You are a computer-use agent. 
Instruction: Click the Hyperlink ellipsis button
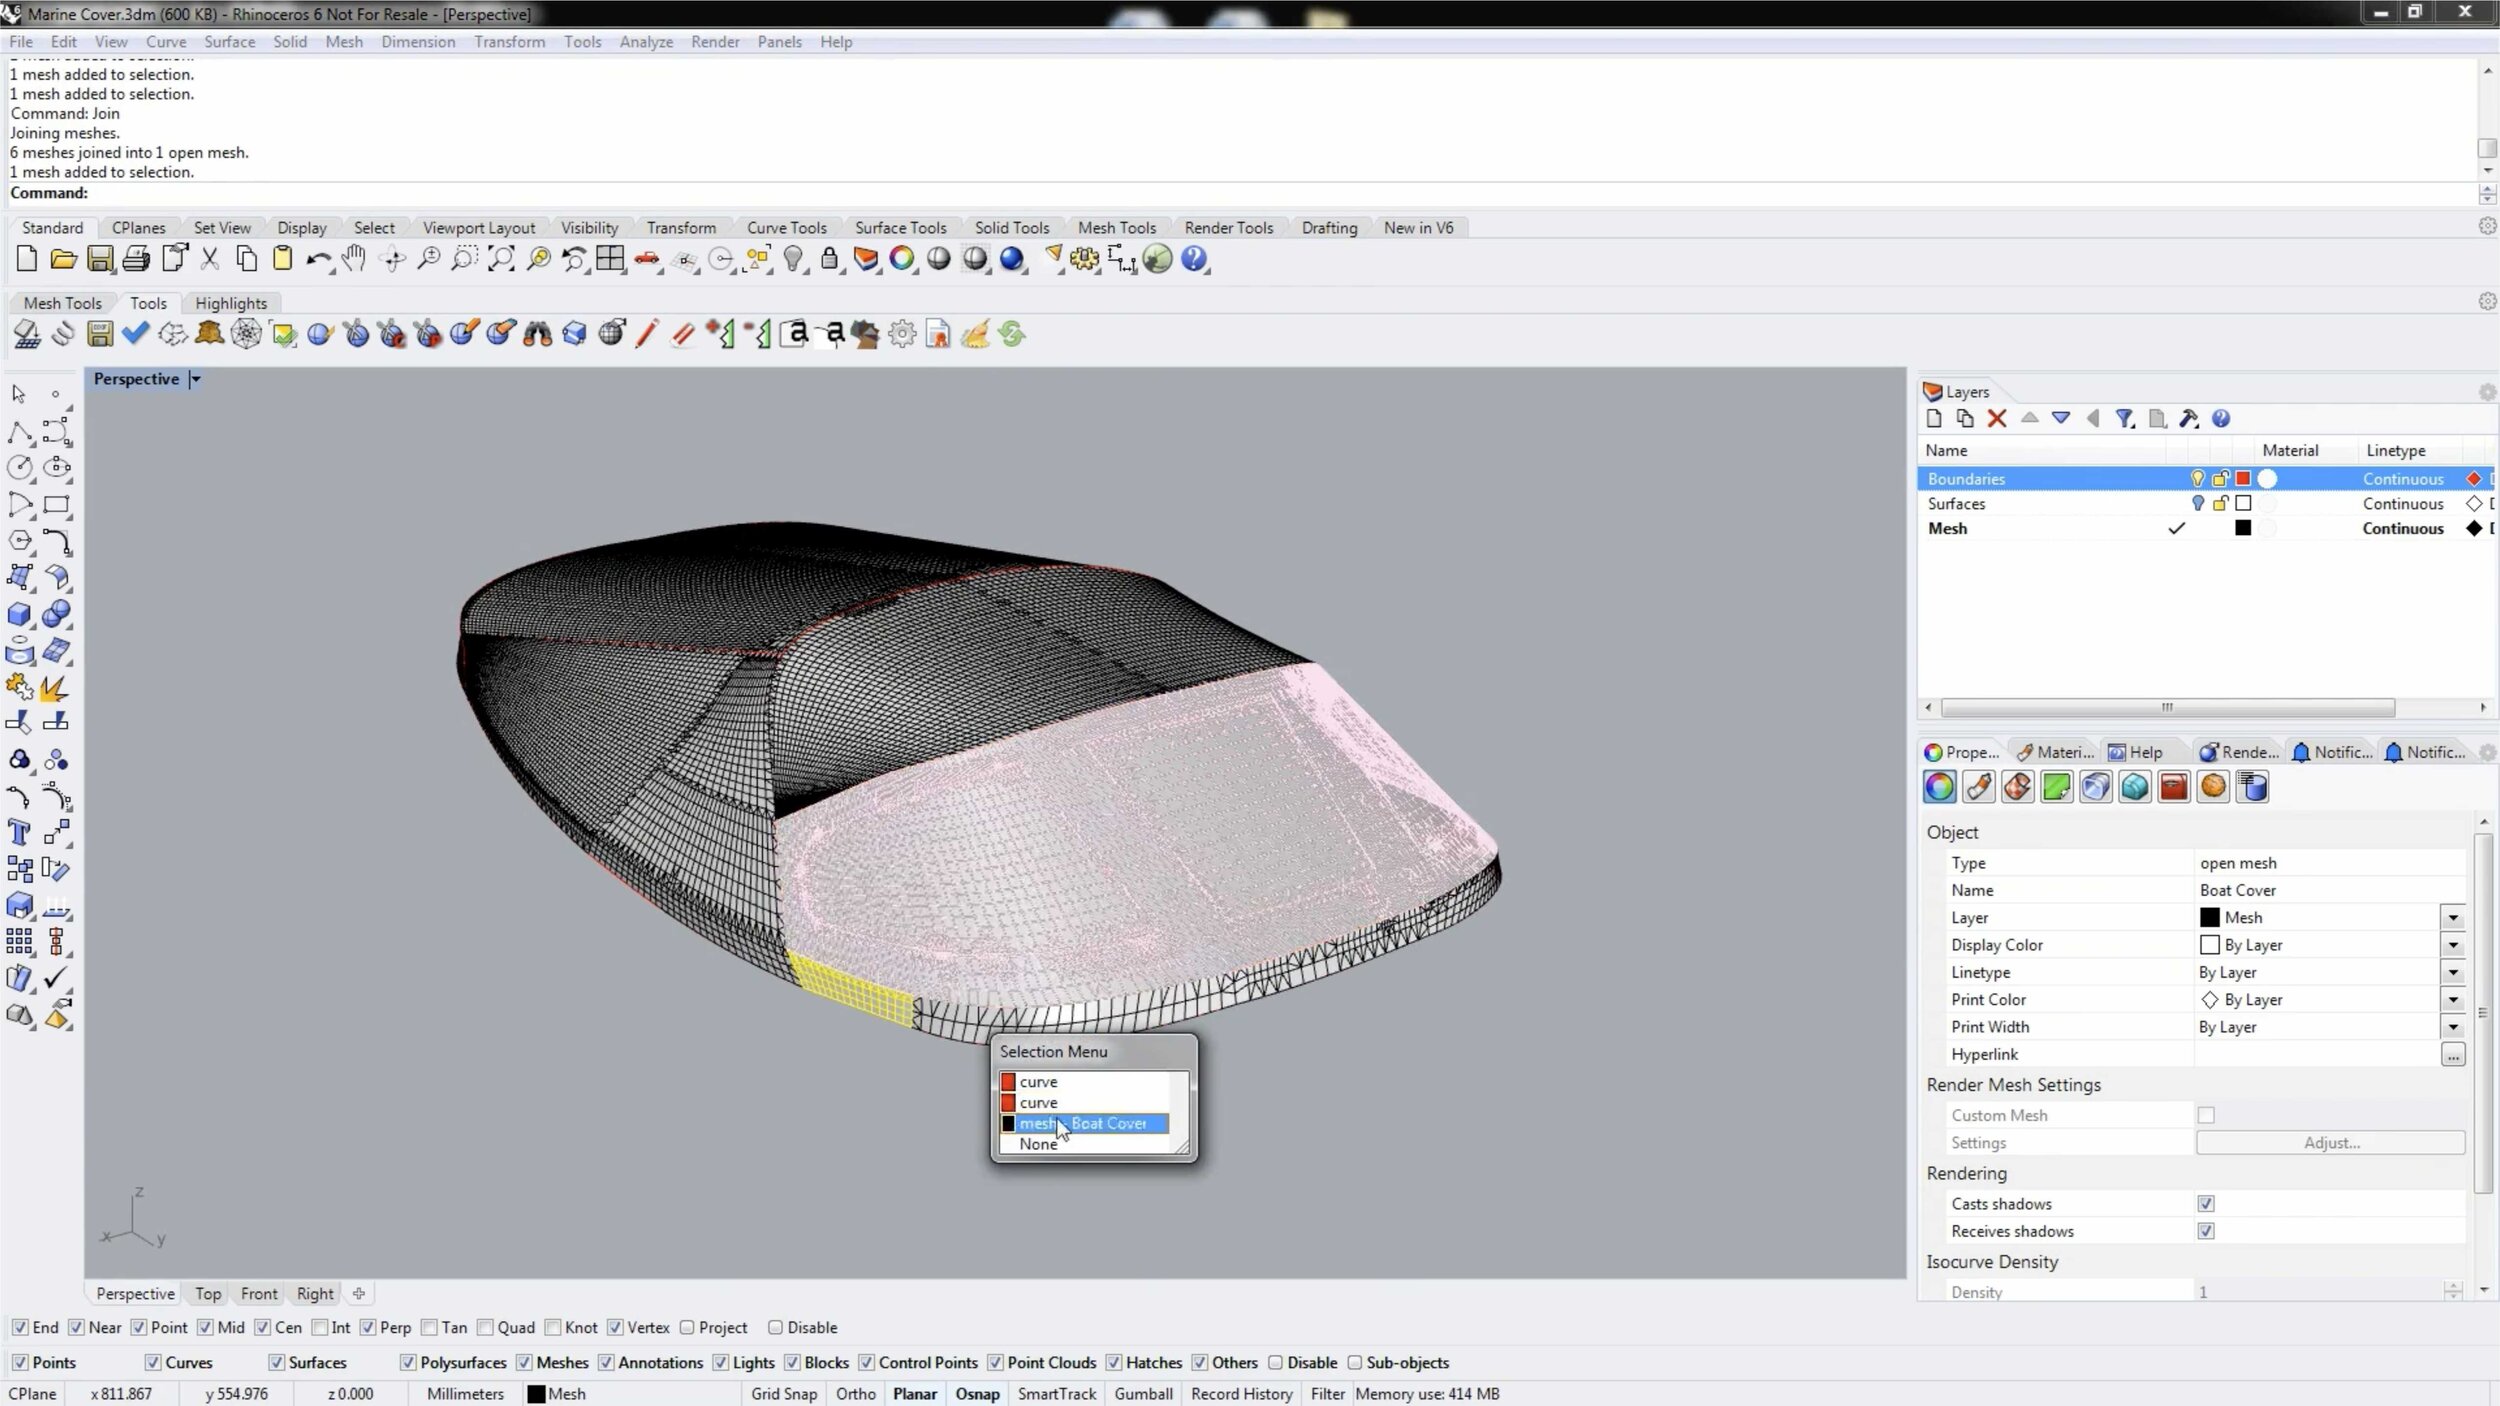click(2452, 1054)
